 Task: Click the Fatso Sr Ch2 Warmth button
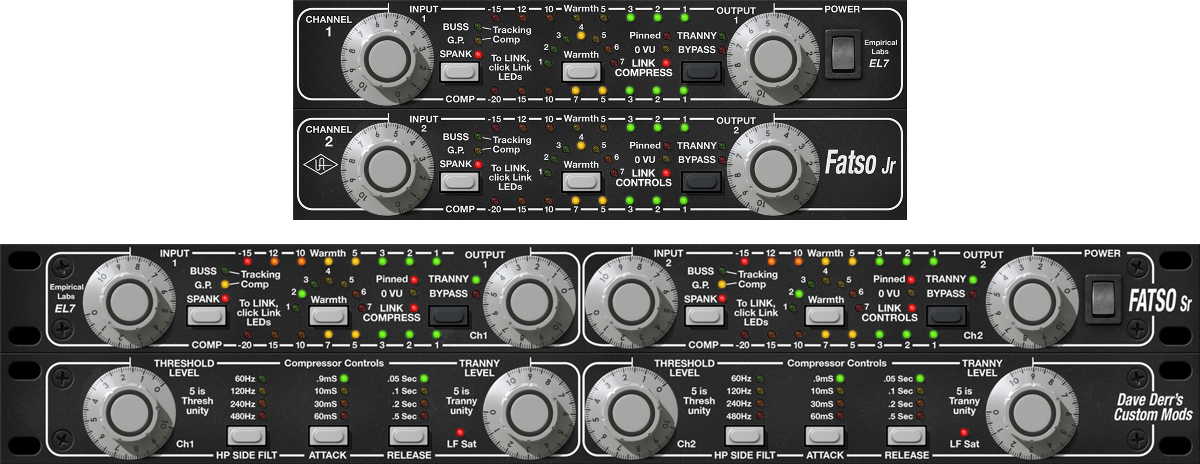click(x=826, y=317)
